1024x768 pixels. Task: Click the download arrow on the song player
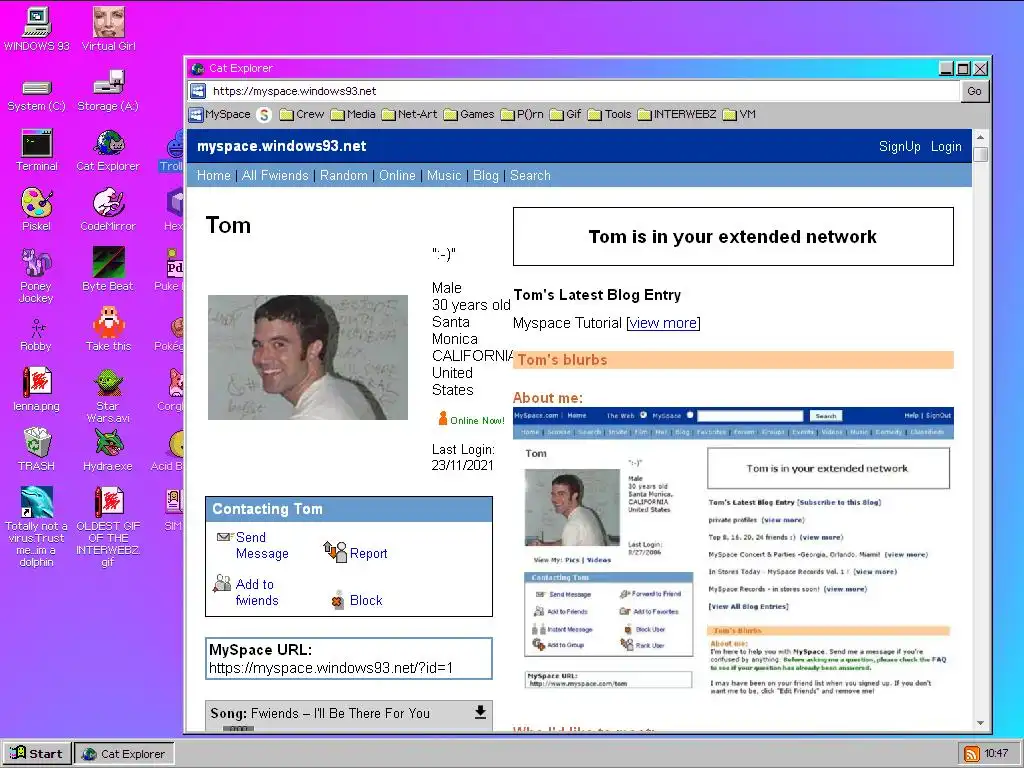[x=480, y=712]
